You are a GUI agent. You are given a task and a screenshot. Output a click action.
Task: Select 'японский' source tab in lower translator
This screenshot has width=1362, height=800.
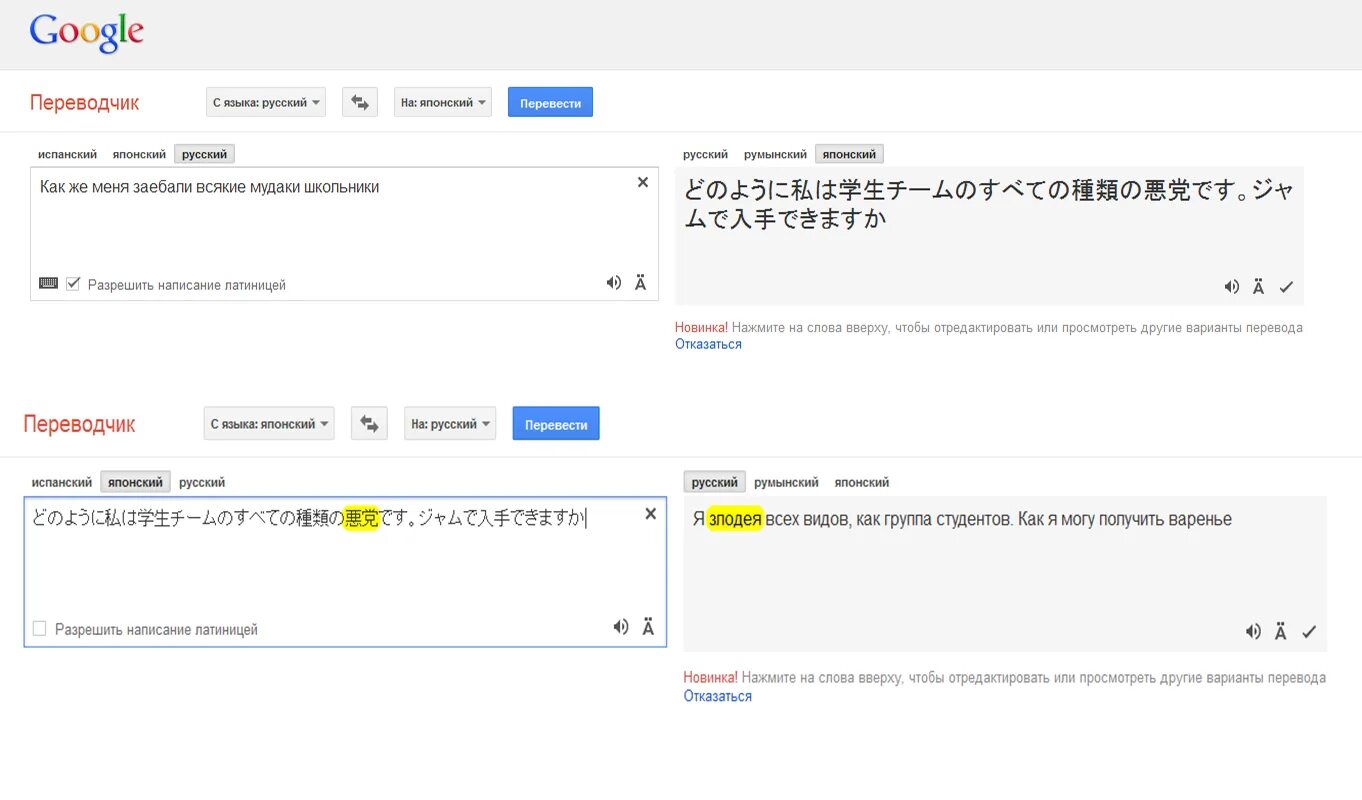135,482
